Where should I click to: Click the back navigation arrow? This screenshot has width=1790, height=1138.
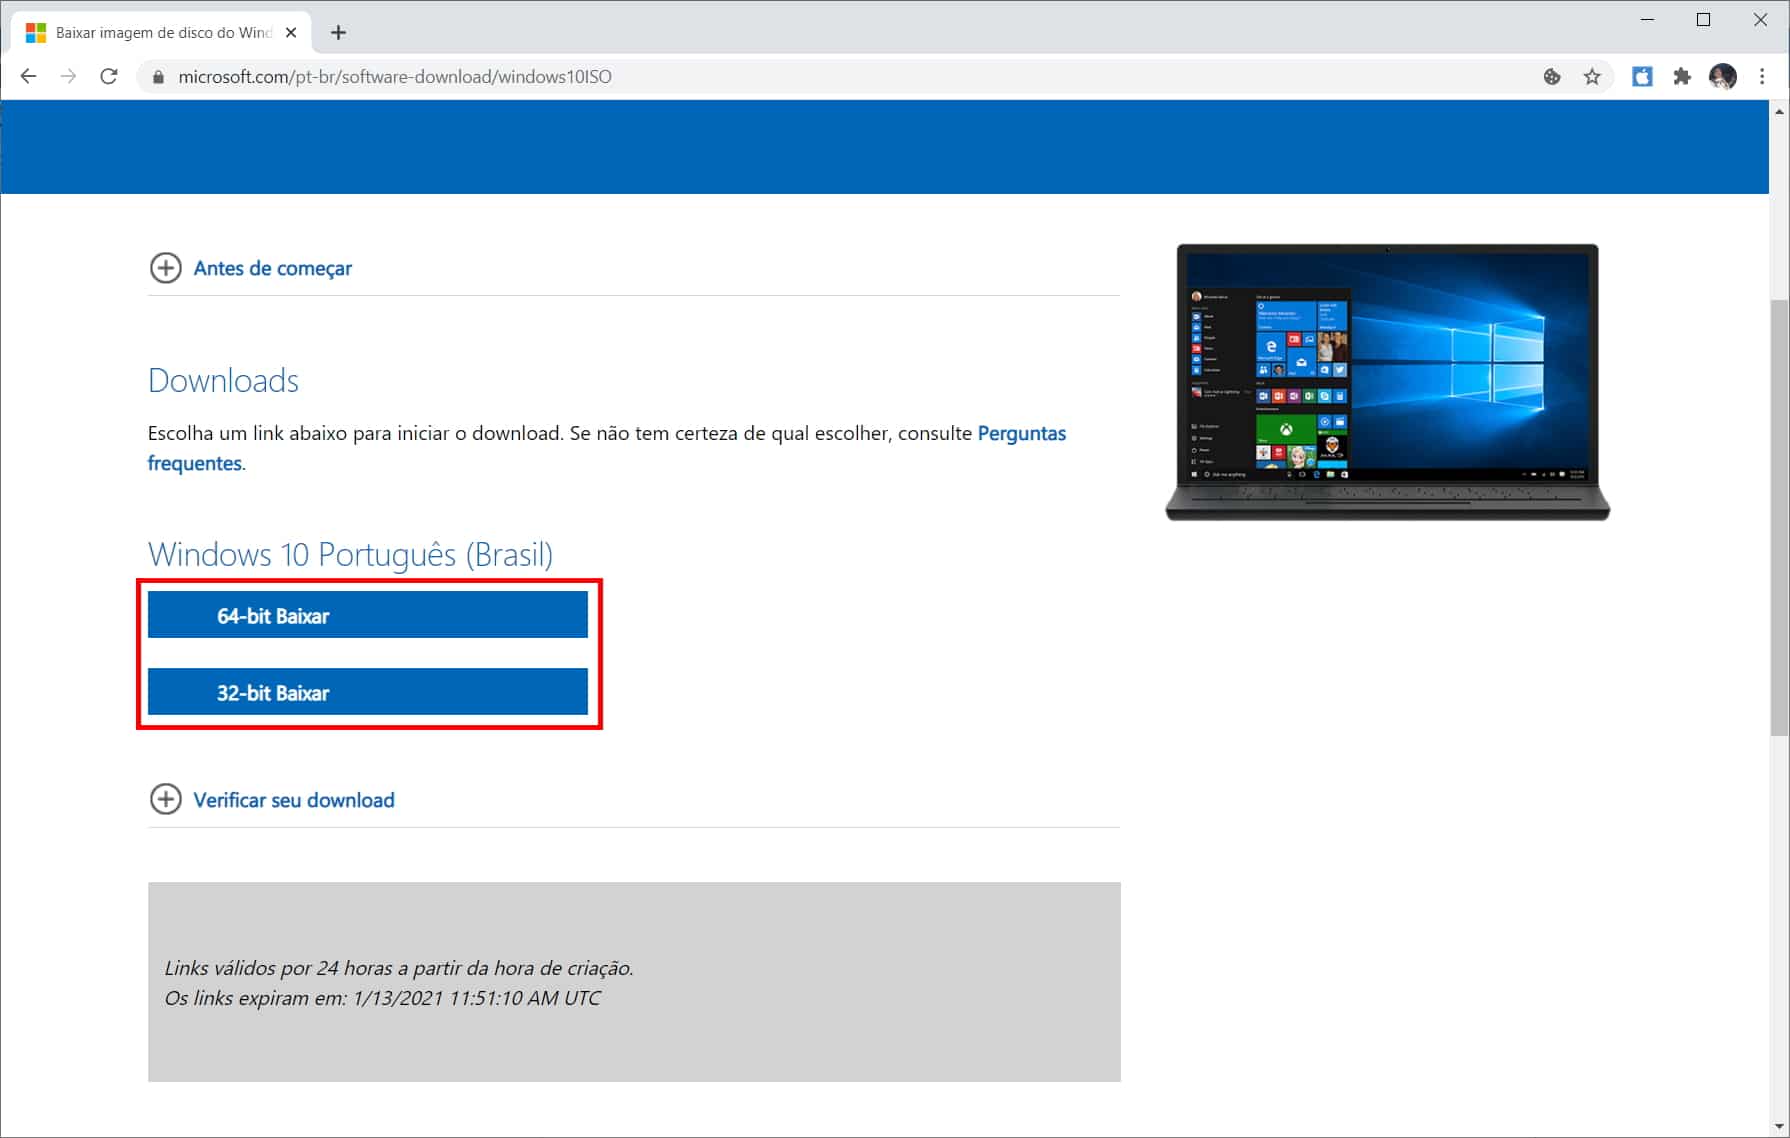click(27, 76)
